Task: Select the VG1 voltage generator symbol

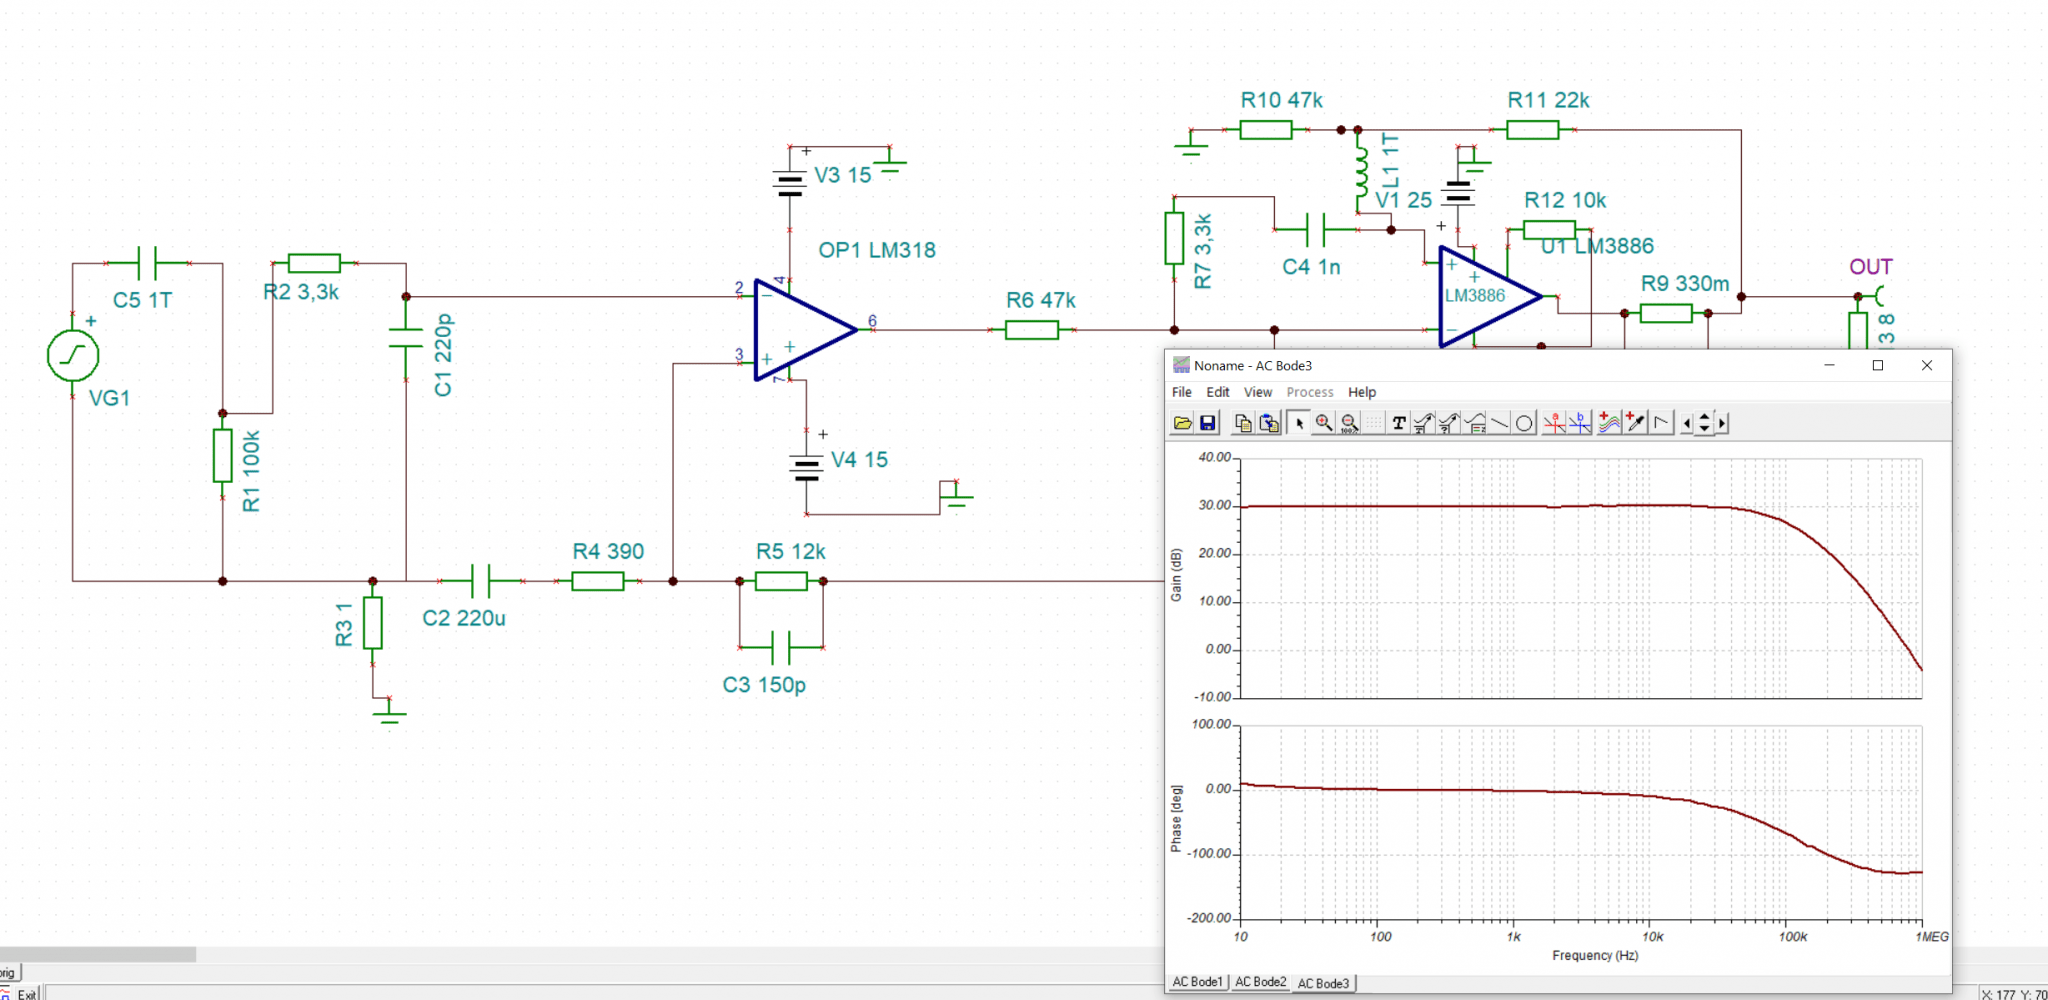Action: tap(73, 355)
